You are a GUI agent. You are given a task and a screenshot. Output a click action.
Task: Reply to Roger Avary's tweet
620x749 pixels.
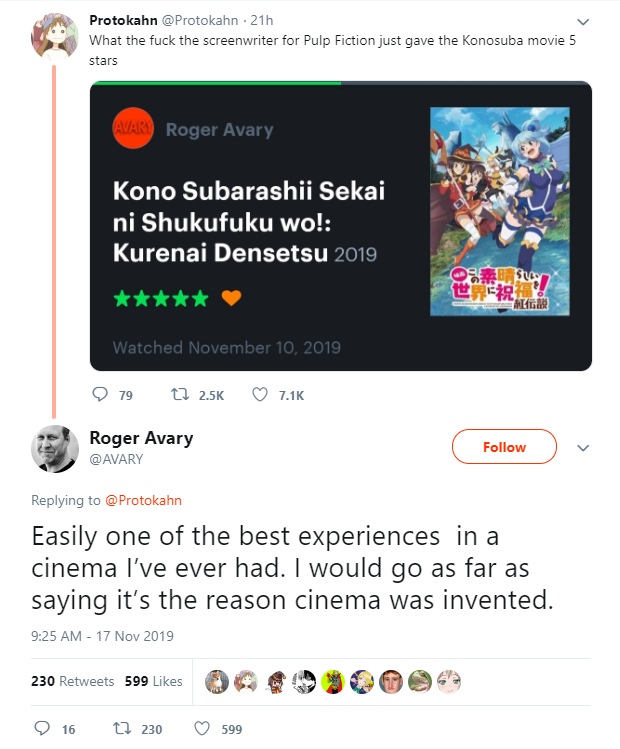coord(41,729)
